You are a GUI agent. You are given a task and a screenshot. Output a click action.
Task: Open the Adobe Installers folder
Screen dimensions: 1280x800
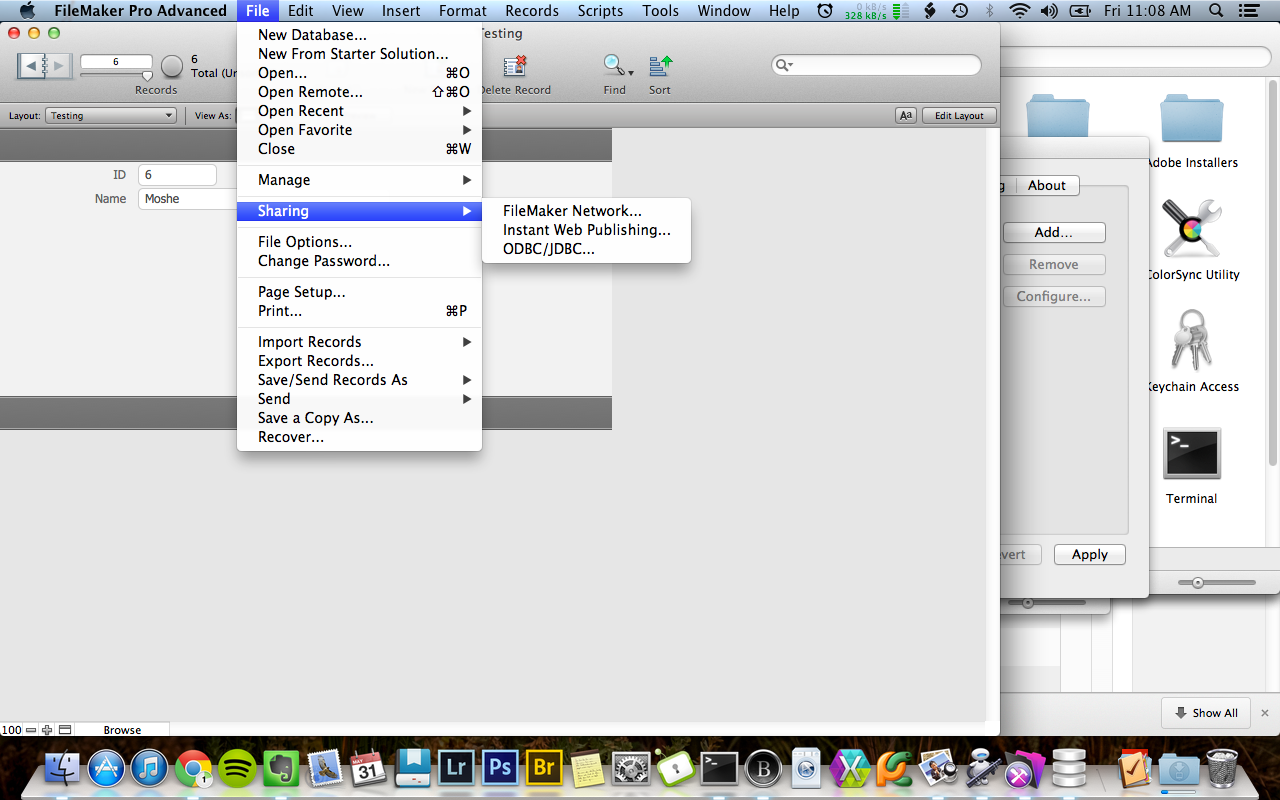coord(1191,119)
